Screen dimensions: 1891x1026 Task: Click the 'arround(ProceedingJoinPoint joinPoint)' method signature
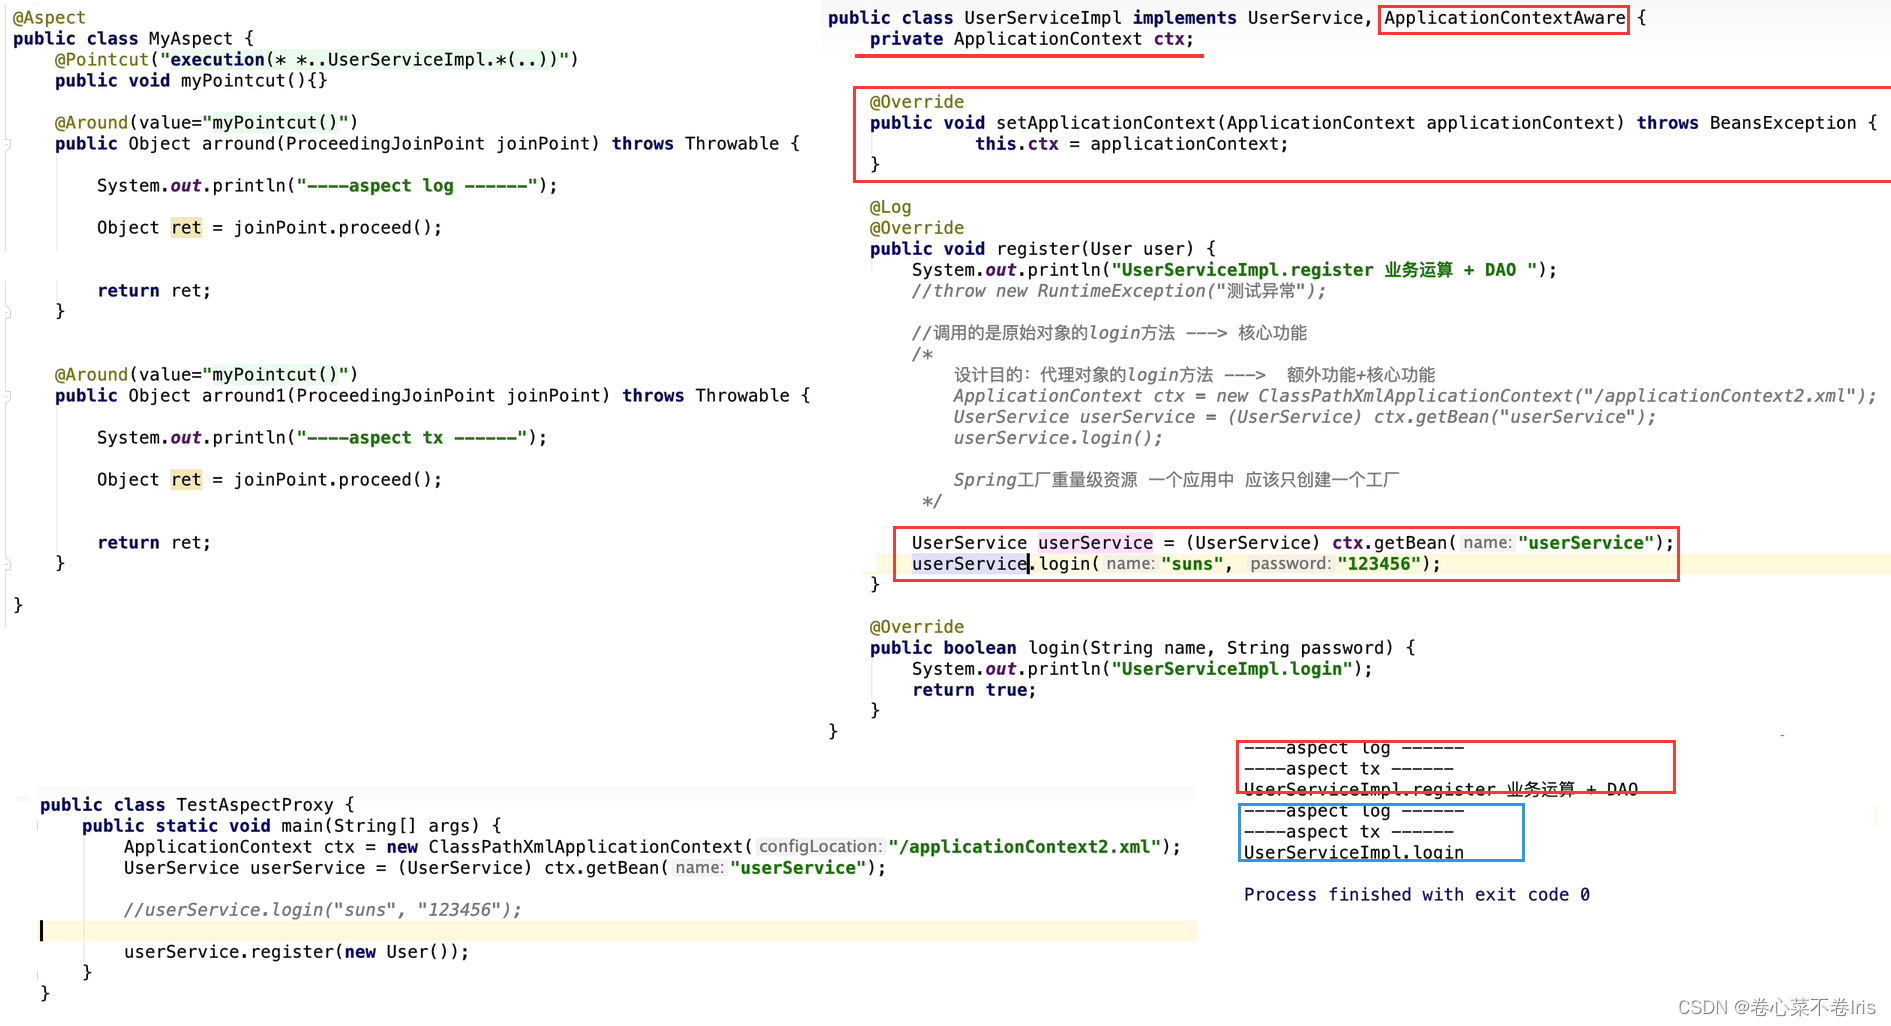tap(401, 144)
